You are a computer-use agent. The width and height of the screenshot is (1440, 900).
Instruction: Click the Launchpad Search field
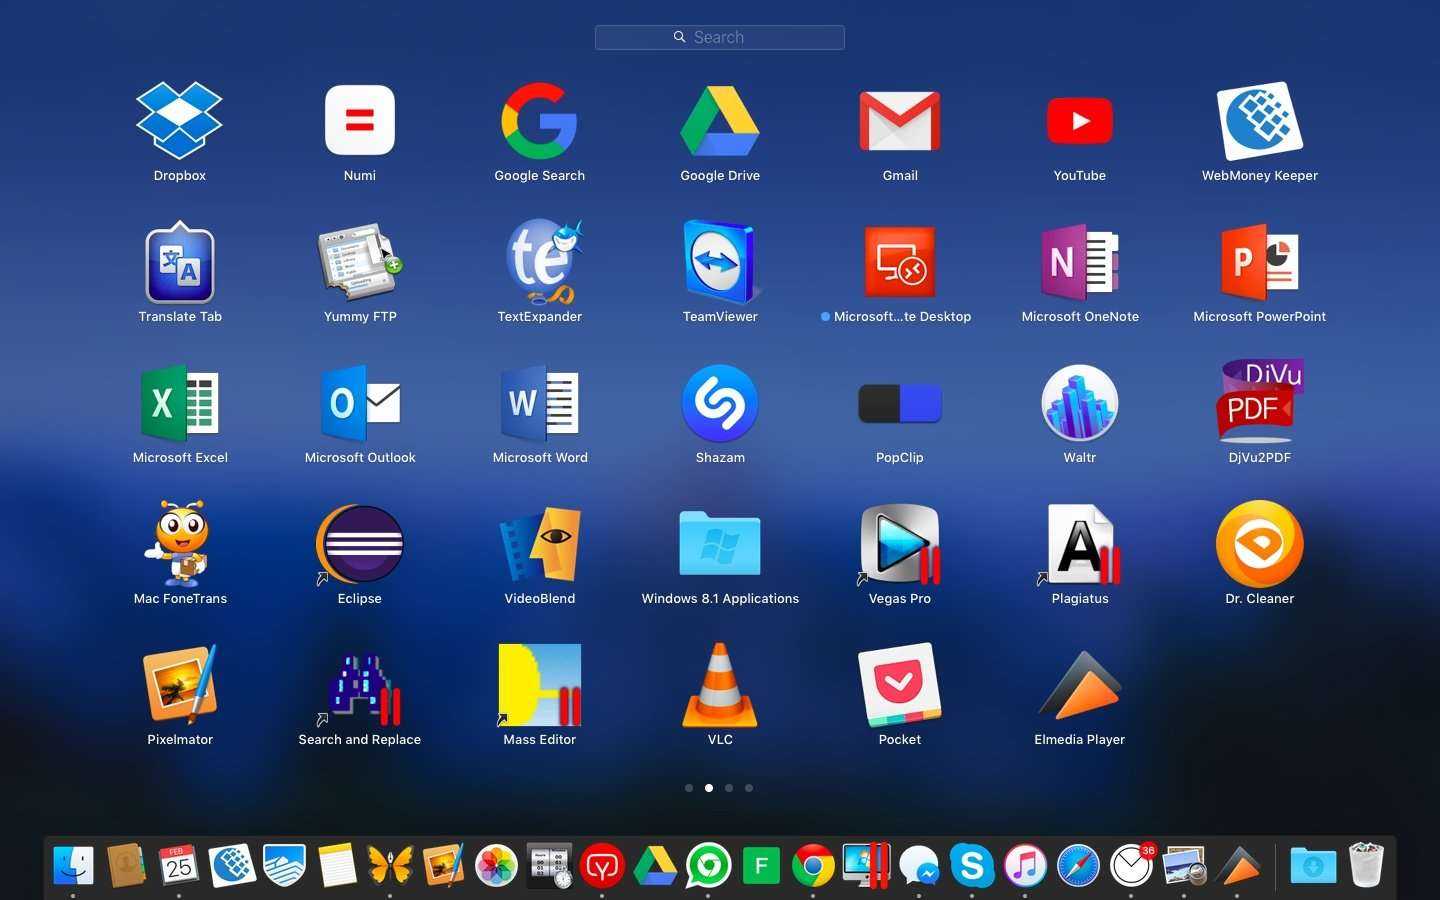click(x=720, y=37)
